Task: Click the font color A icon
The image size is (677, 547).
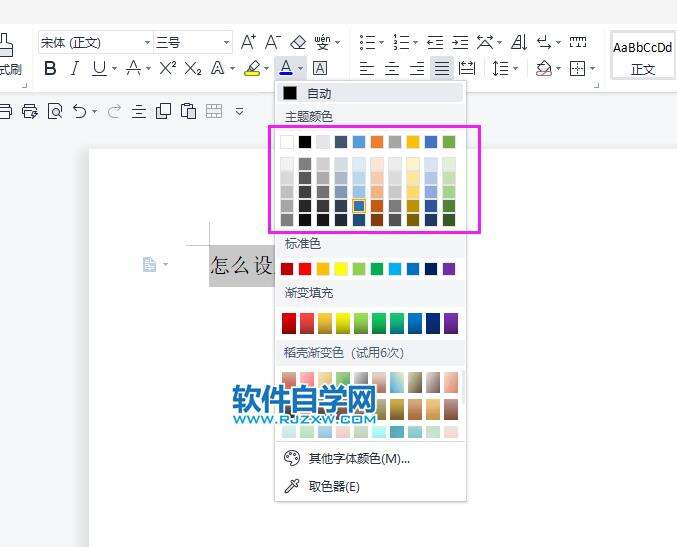Action: click(285, 67)
